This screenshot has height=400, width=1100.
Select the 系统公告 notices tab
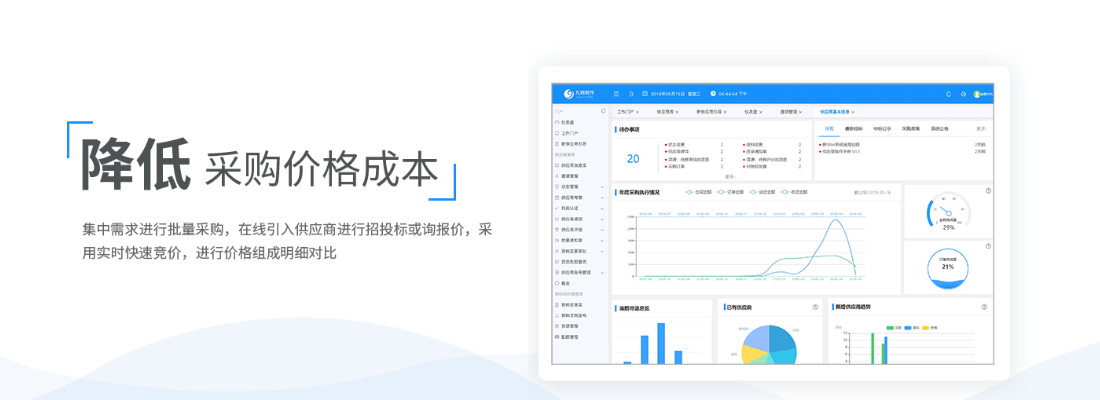pyautogui.click(x=939, y=129)
